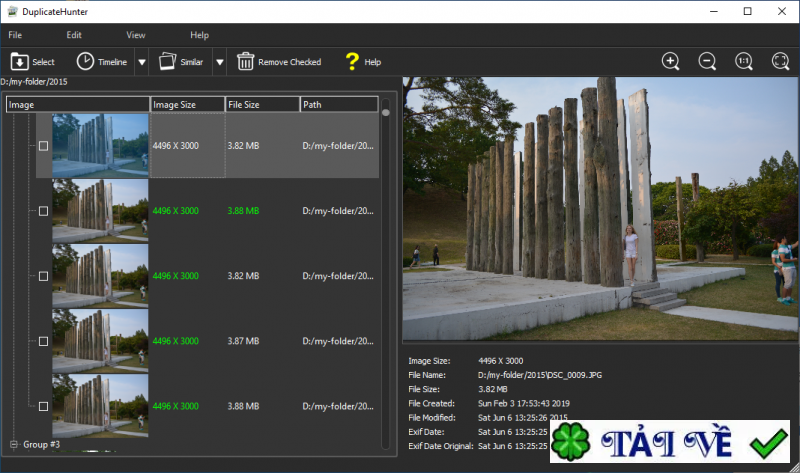Click the fit-to-window zoom icon
Screen dimensions: 800x473
pyautogui.click(x=780, y=61)
